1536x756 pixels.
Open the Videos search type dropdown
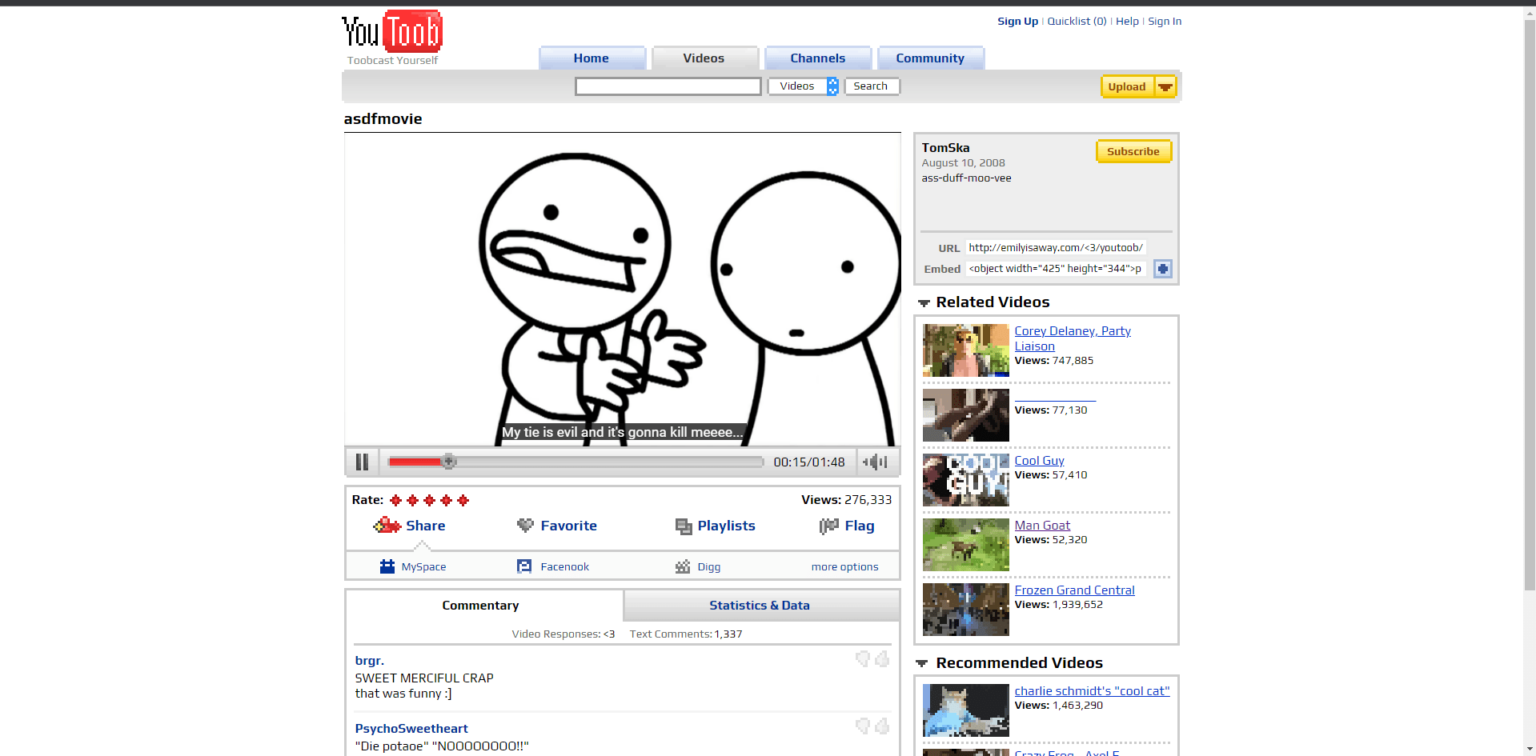pos(832,87)
